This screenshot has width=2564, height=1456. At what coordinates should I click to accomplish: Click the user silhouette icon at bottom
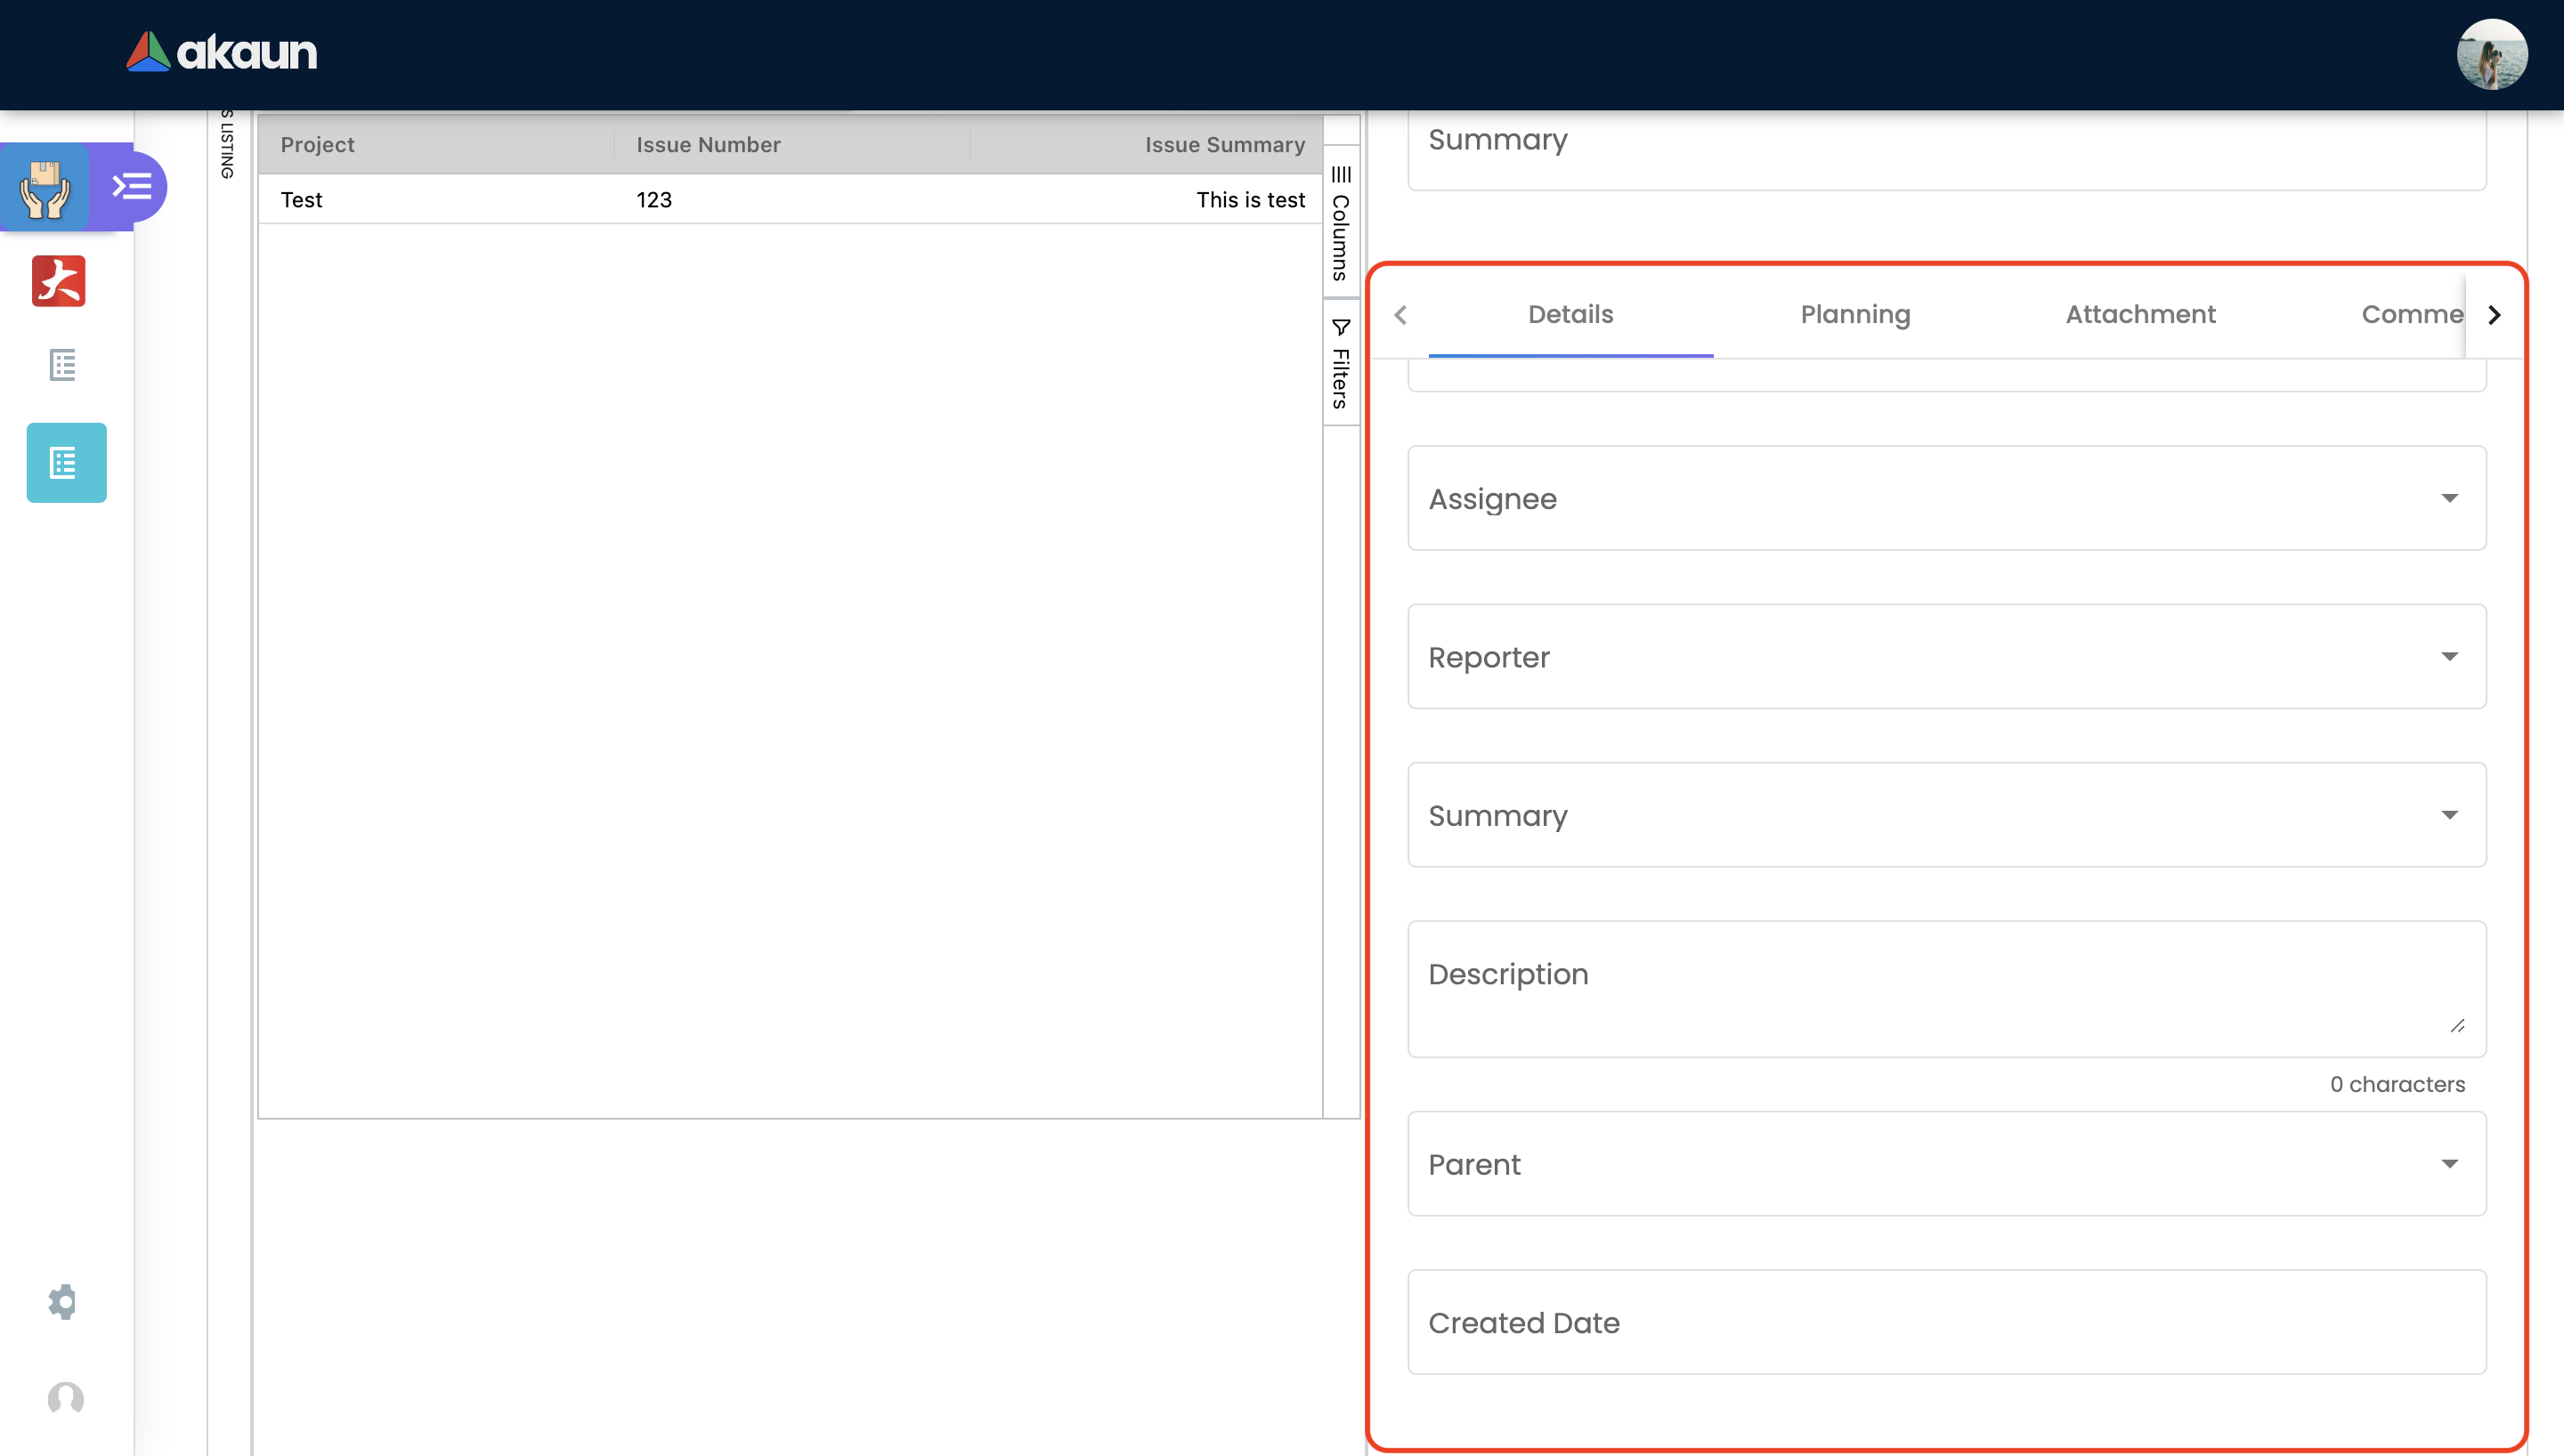[x=66, y=1398]
